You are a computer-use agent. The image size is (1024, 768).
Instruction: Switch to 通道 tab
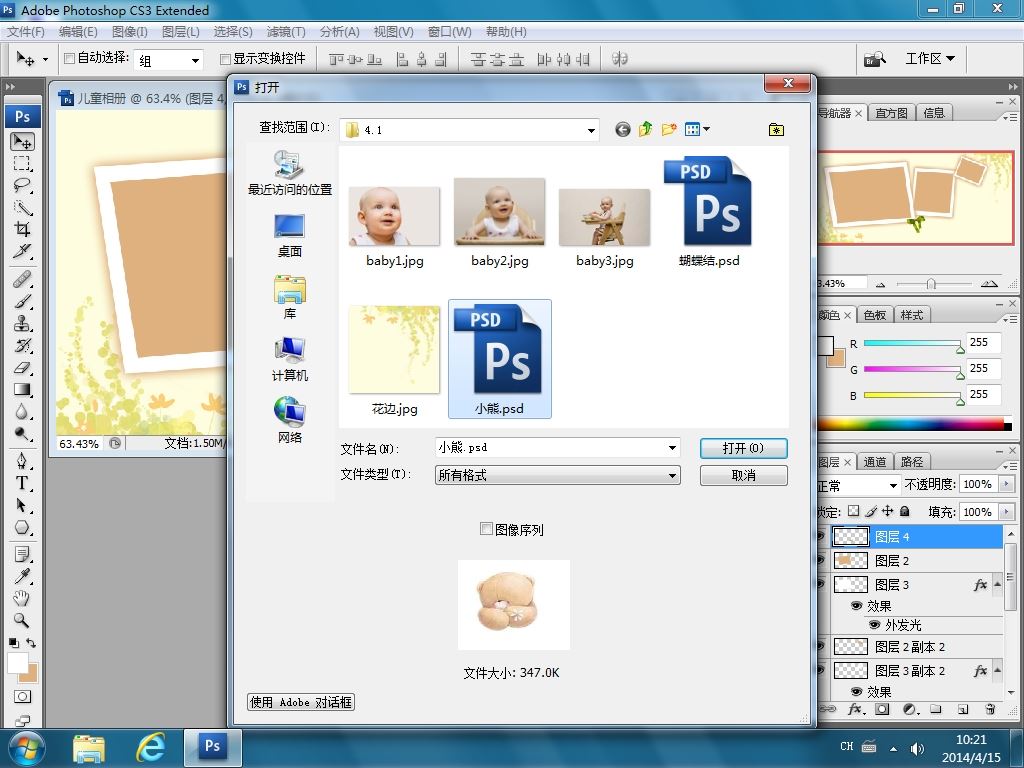(874, 462)
